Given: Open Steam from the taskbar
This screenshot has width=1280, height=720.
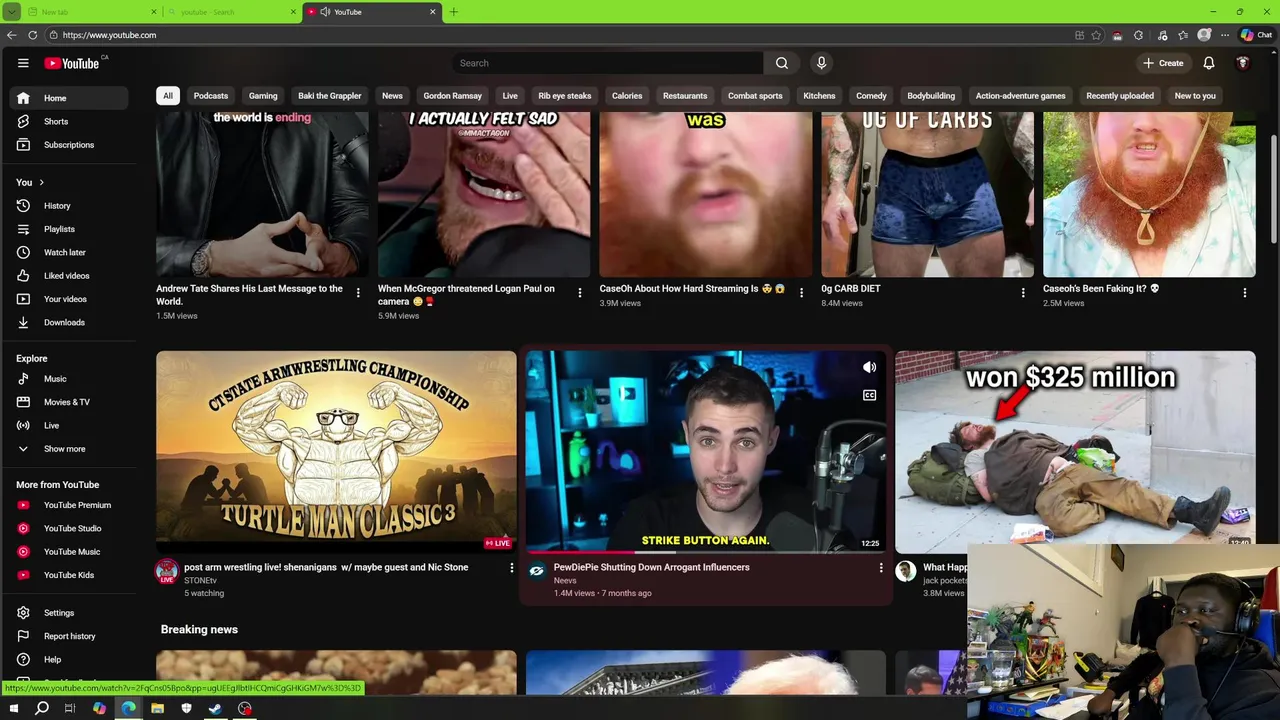Looking at the screenshot, I should click(x=215, y=708).
